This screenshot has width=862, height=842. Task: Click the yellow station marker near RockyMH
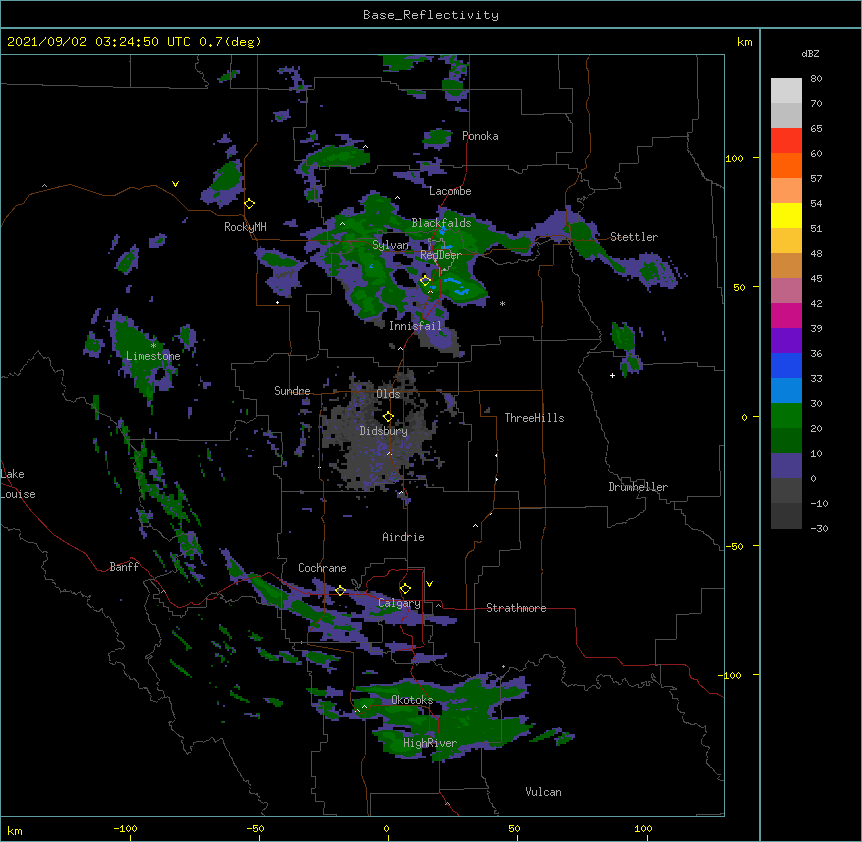coord(250,204)
